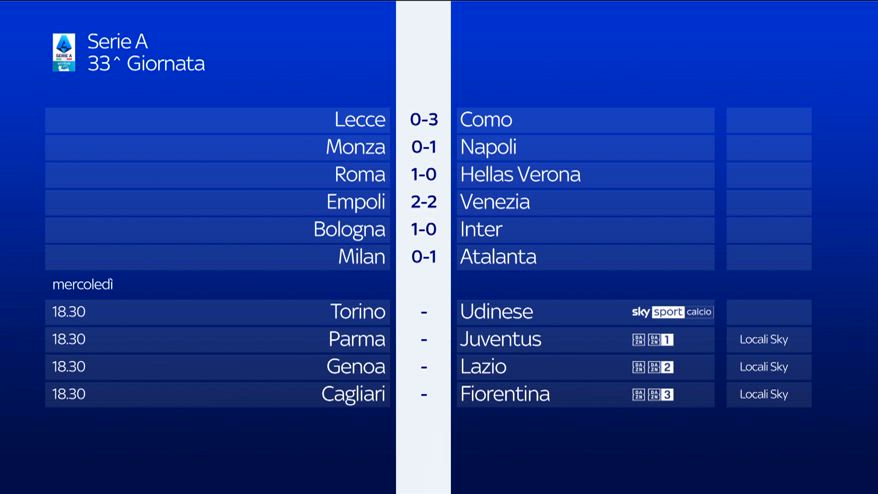Click the DAZN 1 channel icon
Viewport: 878px width, 494px height.
click(x=653, y=339)
